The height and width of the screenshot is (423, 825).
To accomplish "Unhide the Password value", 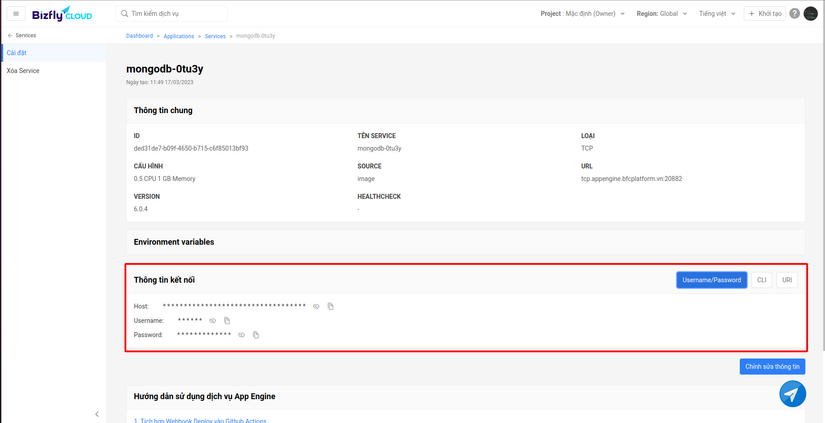I will coord(242,335).
